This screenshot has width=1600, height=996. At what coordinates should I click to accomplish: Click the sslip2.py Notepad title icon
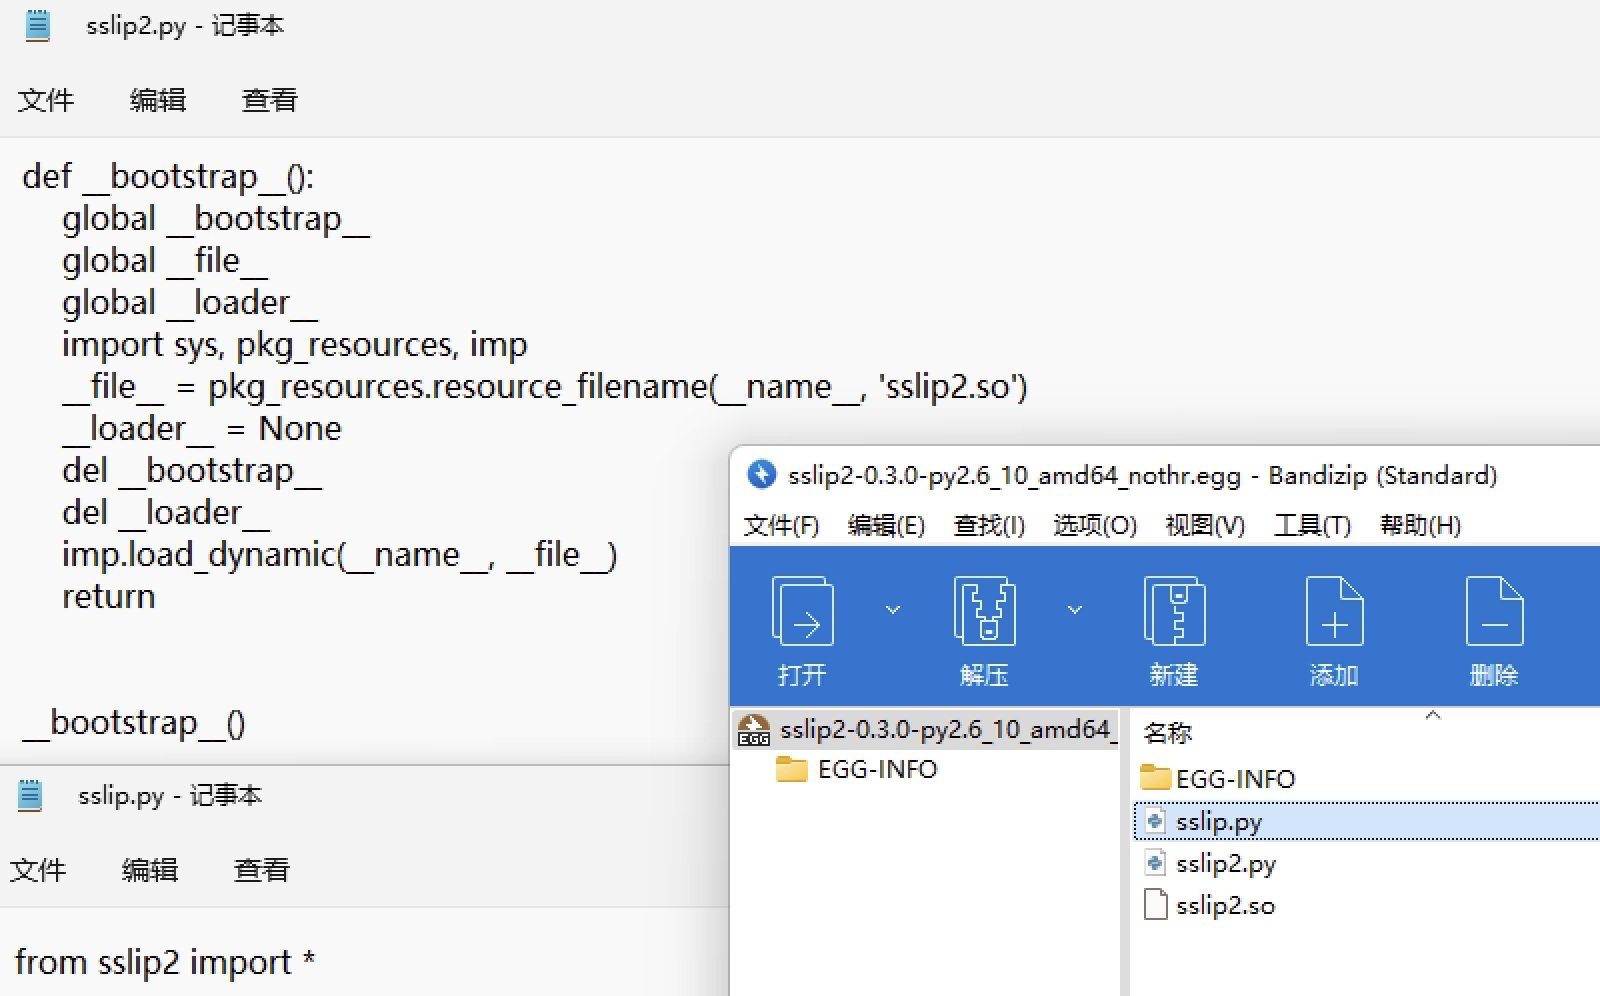pos(37,25)
